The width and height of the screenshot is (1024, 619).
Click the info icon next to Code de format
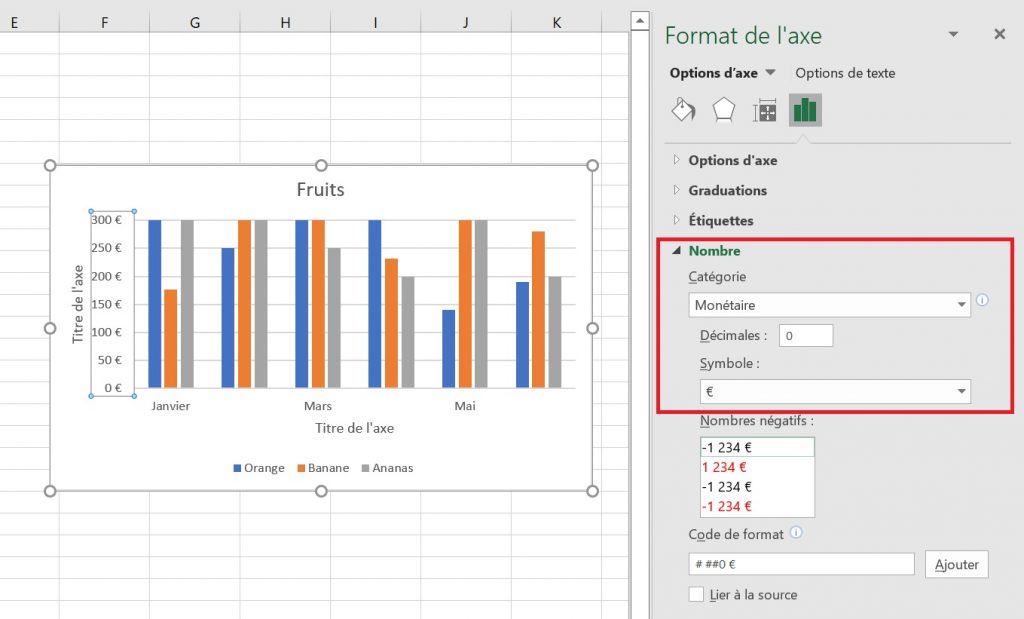pos(794,534)
